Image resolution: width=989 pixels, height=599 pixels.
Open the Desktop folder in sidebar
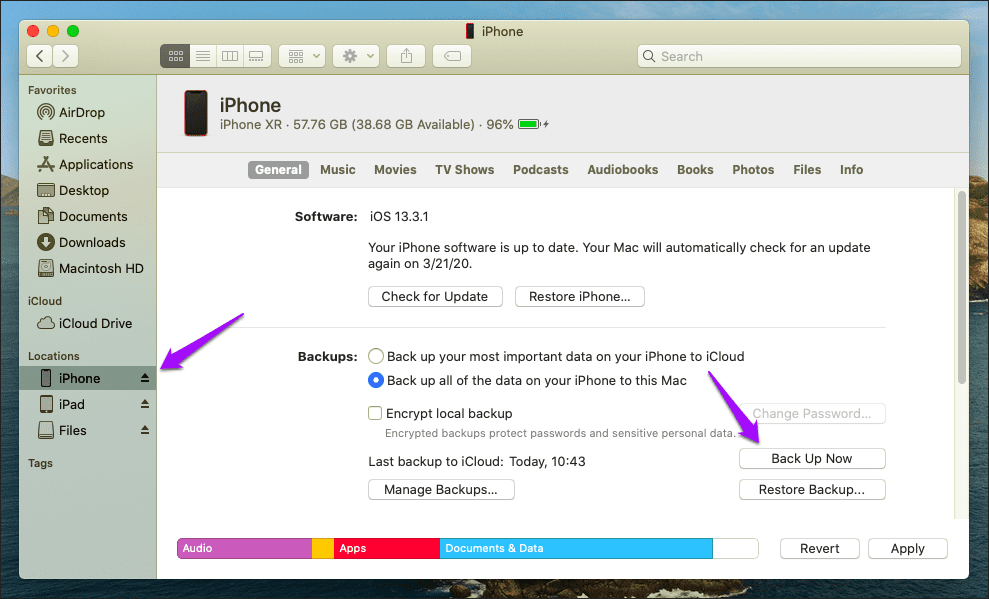coord(88,190)
